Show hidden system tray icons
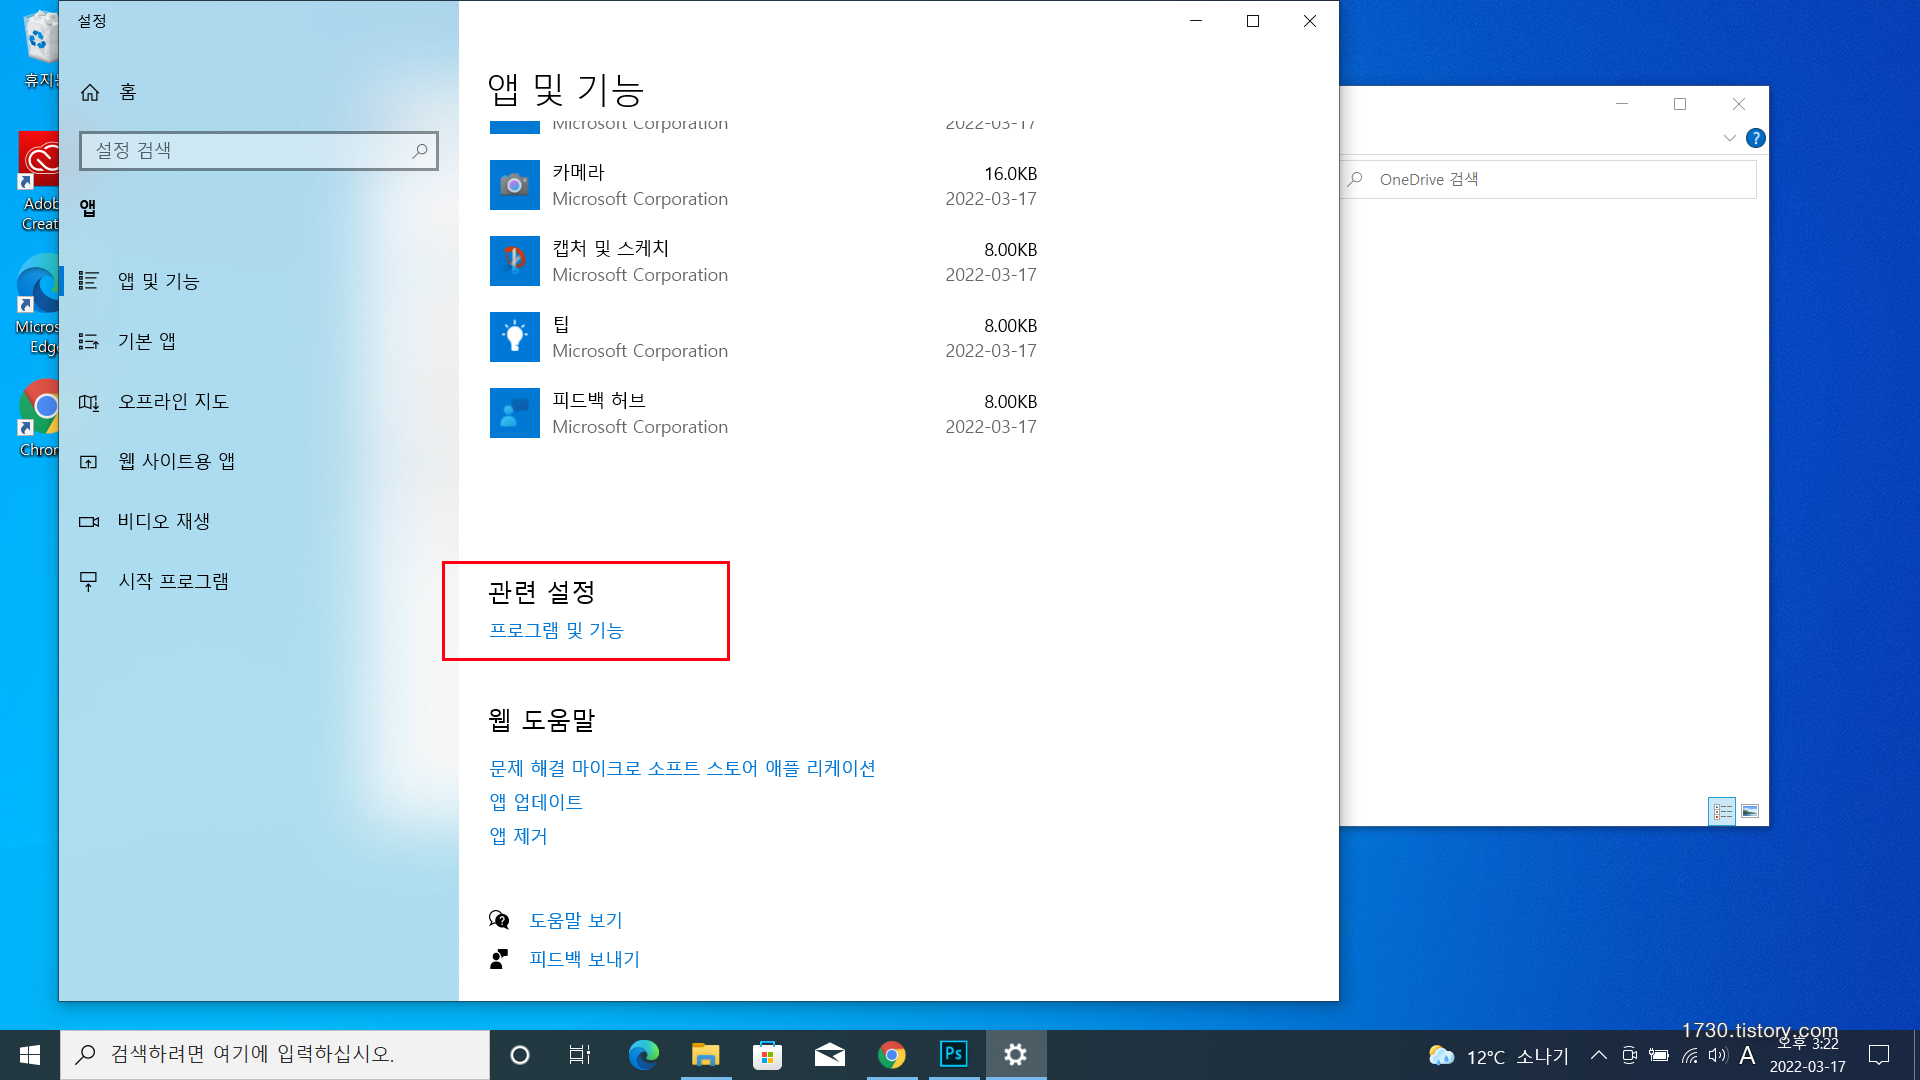This screenshot has height=1080, width=1920. (x=1598, y=1055)
